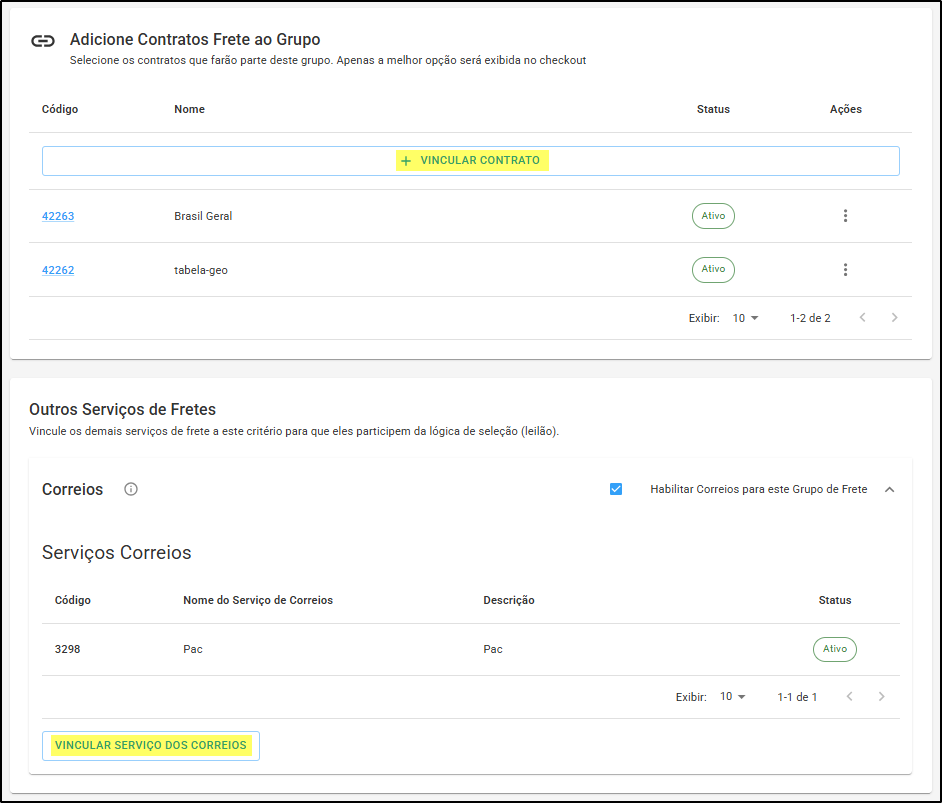Click the Correios section title

coord(73,489)
